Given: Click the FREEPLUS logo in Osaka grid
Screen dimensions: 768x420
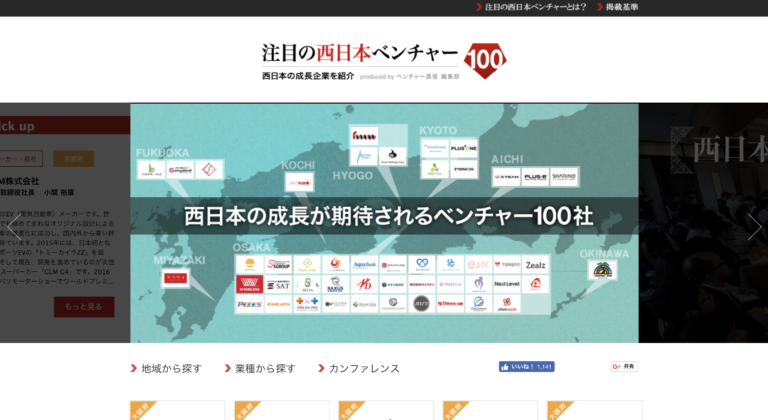Looking at the screenshot, I should 450,284.
